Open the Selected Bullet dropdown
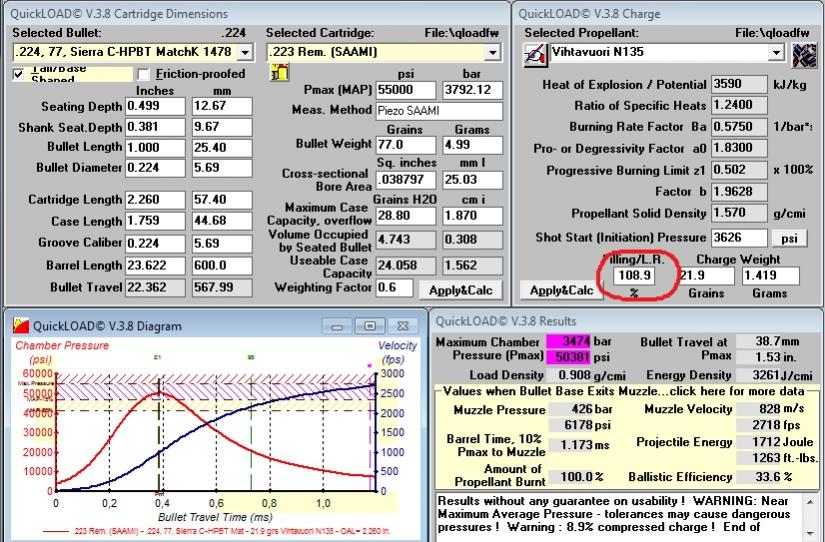The image size is (825, 542). click(x=245, y=52)
